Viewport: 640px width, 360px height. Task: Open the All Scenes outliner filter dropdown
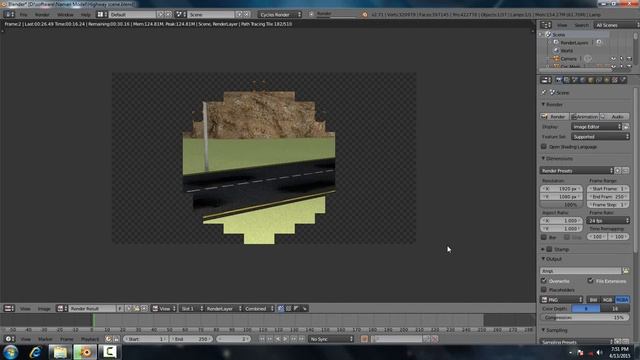(x=616, y=25)
